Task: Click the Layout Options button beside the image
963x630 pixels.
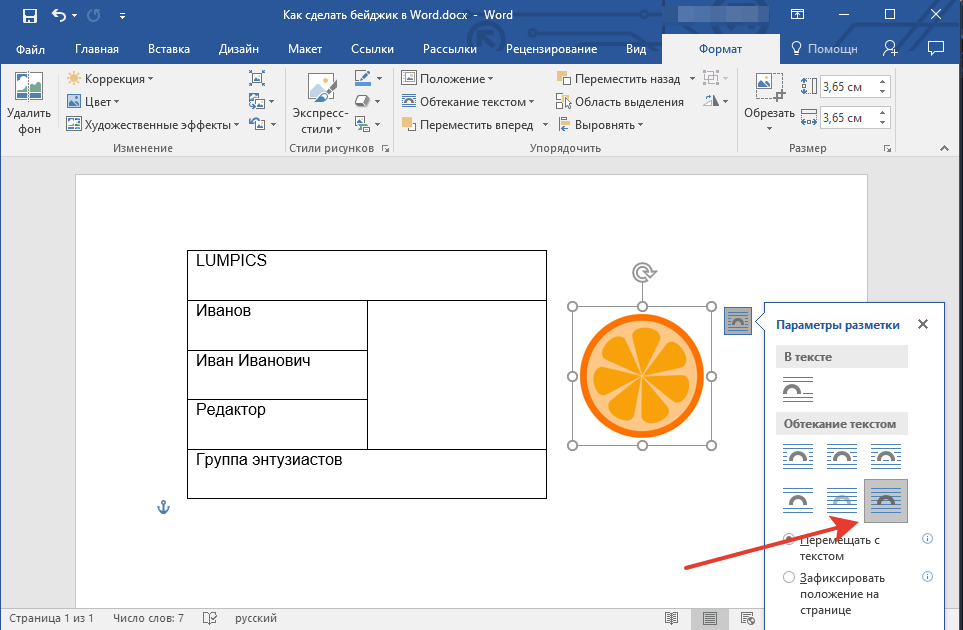Action: coord(738,321)
